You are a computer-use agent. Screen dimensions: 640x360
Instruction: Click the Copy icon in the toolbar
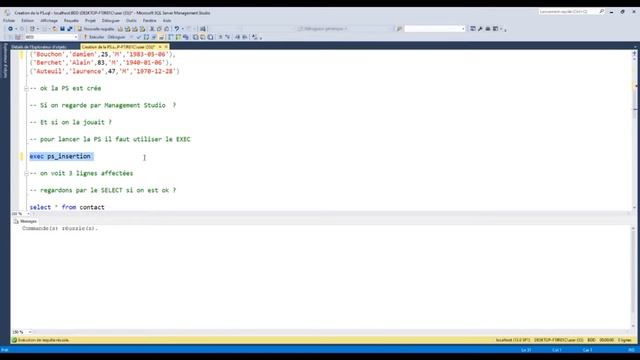[x=160, y=29]
